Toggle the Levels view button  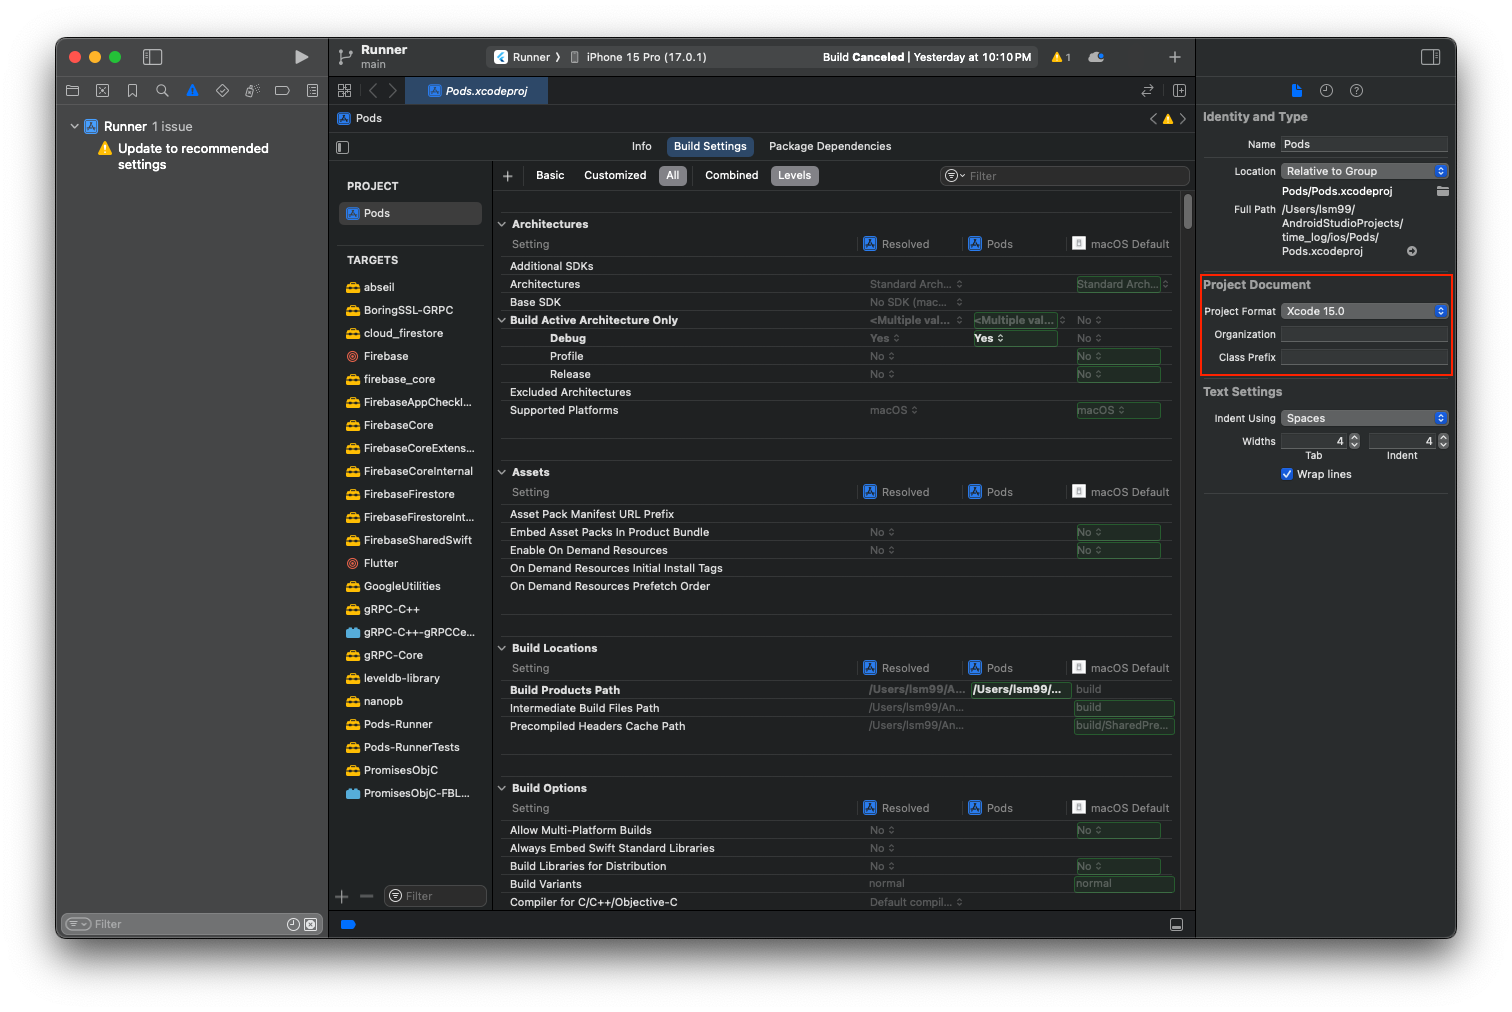[x=795, y=175]
